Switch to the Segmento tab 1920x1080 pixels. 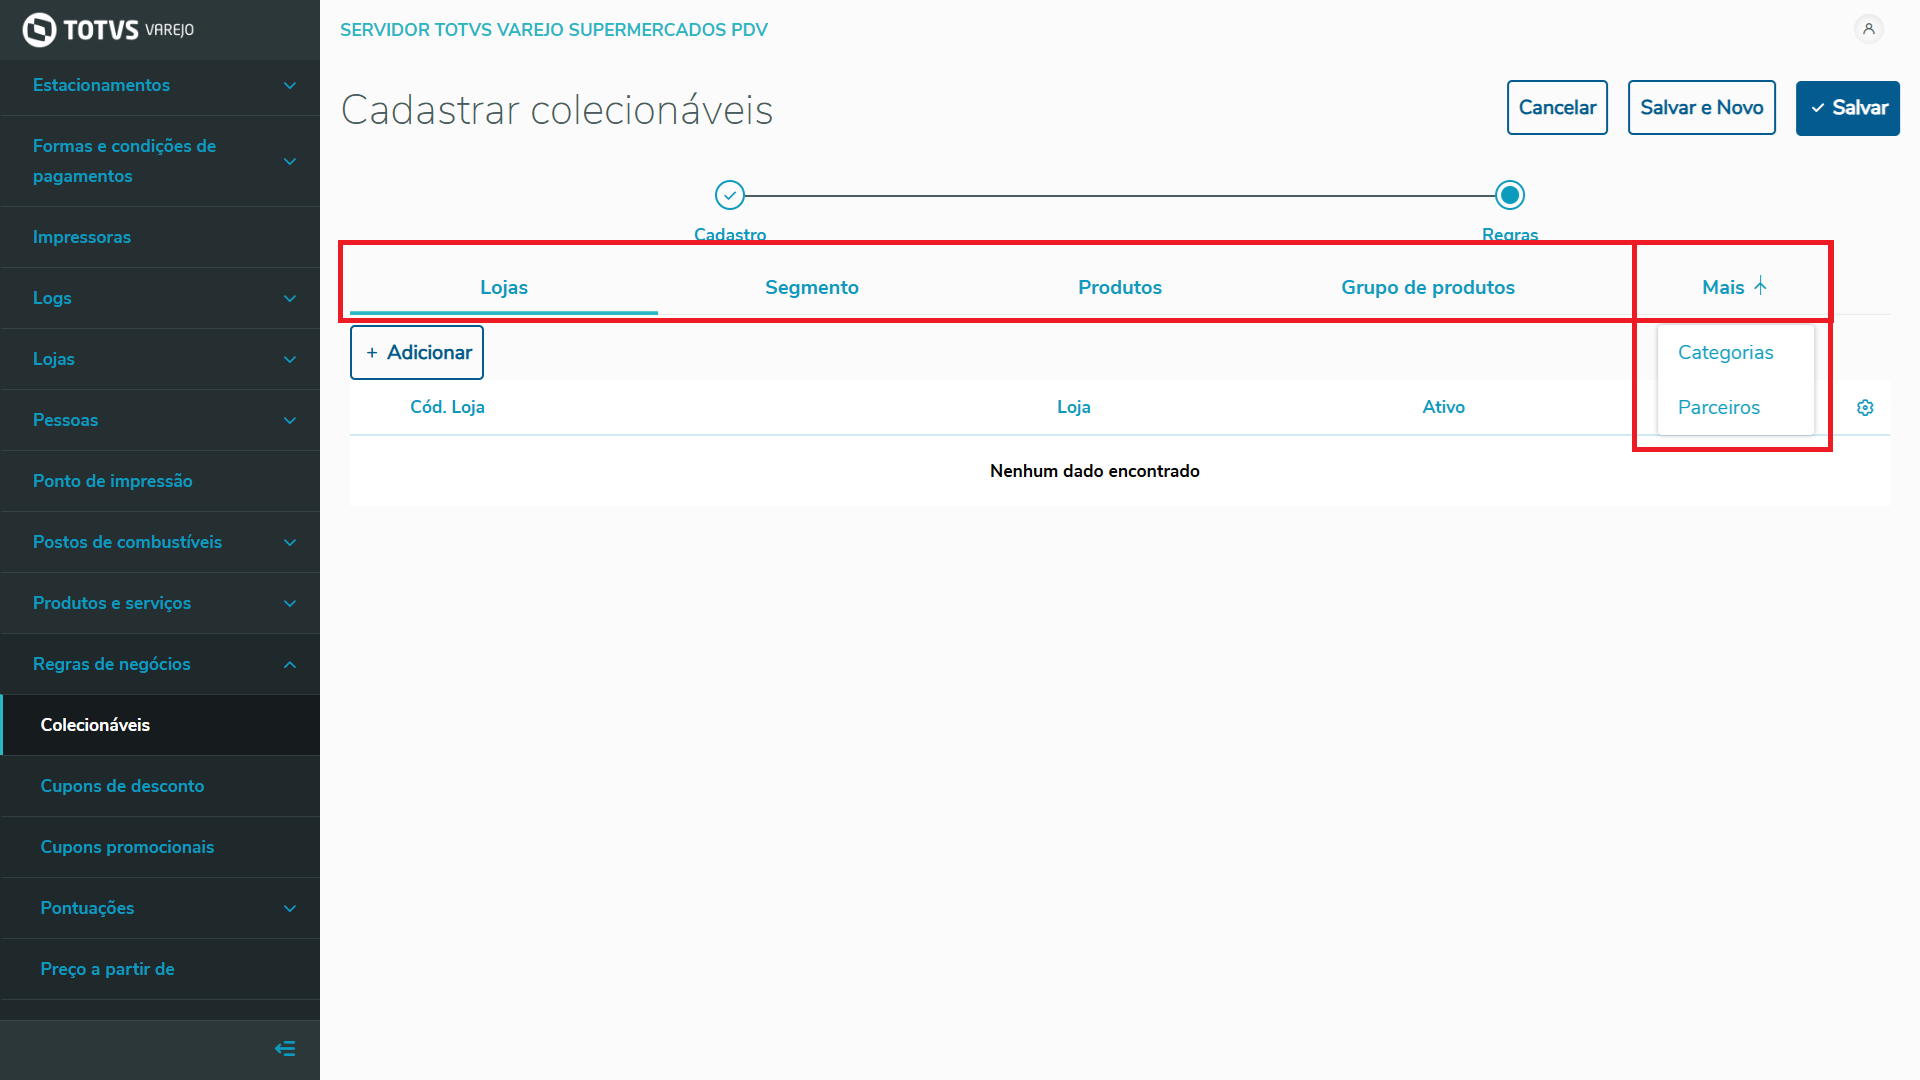click(x=811, y=287)
